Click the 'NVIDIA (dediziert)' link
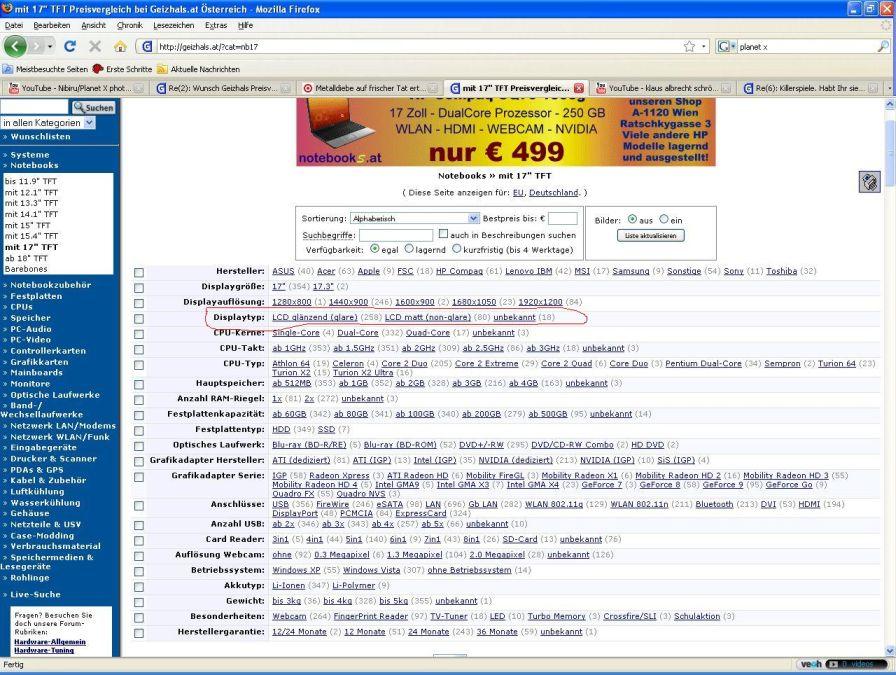 click(x=515, y=460)
